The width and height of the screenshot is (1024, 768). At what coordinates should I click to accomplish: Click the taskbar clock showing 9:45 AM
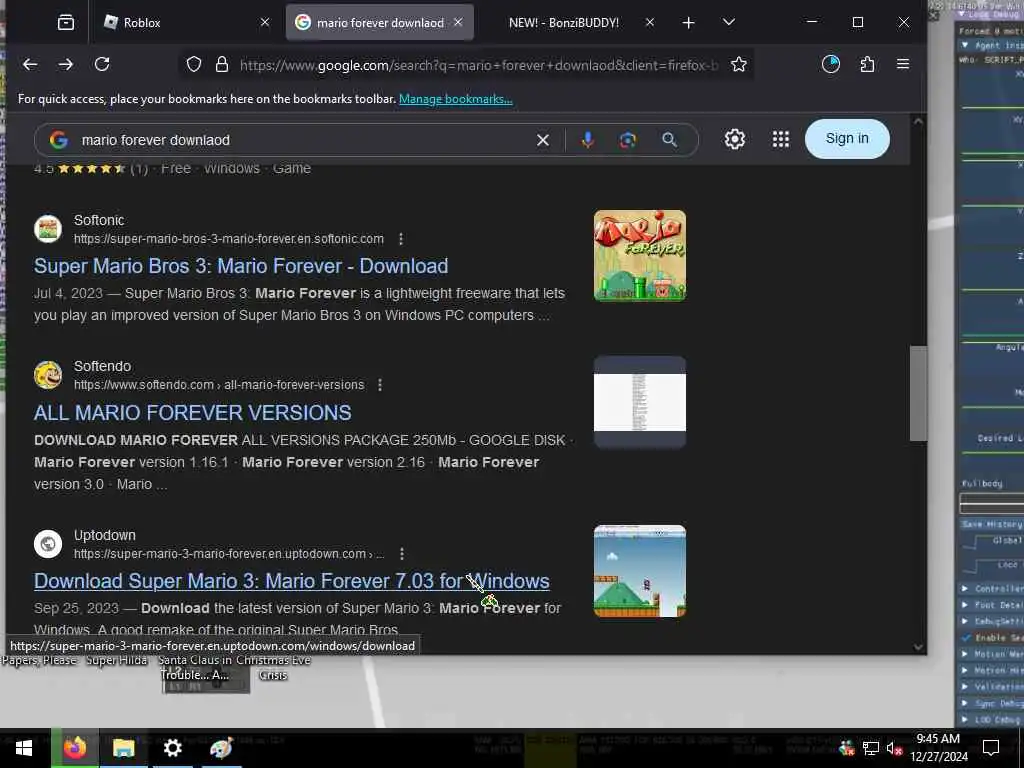click(938, 748)
